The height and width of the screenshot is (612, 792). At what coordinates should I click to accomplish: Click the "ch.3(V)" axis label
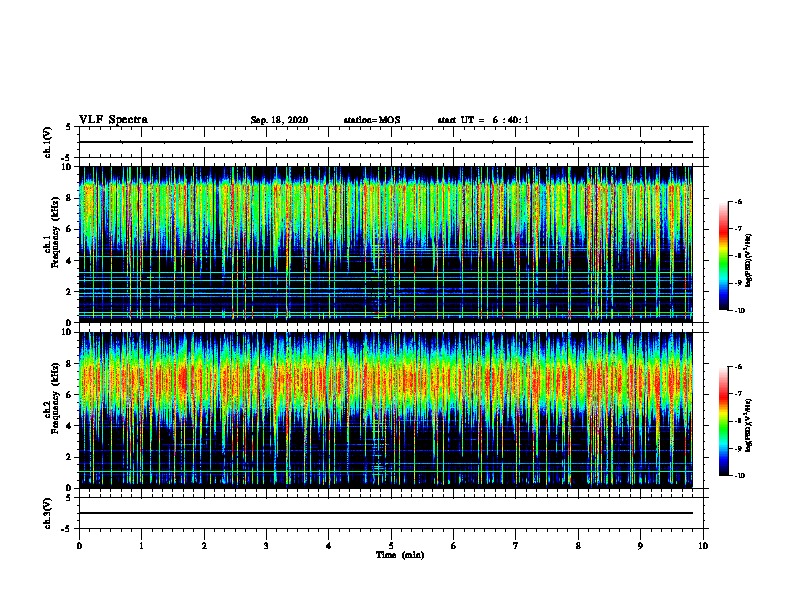tap(47, 513)
